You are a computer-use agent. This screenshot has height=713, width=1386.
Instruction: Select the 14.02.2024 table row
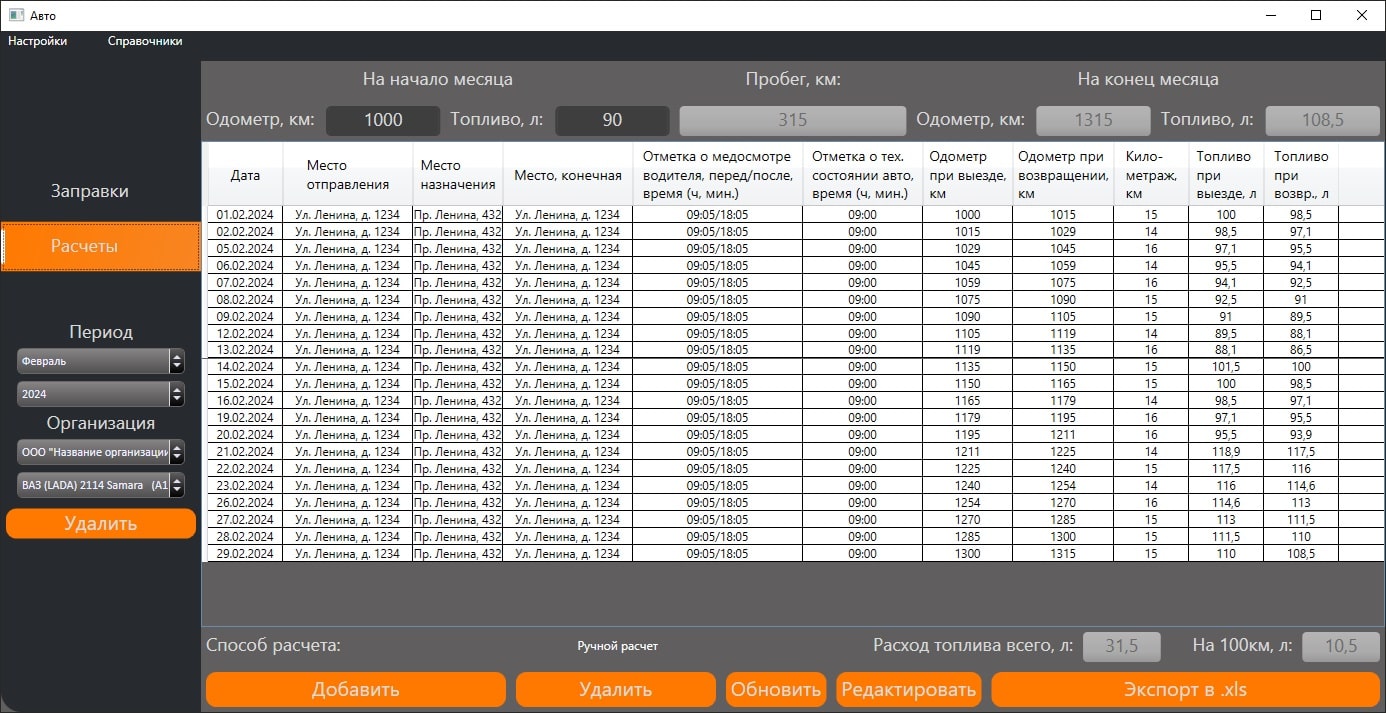coord(245,367)
